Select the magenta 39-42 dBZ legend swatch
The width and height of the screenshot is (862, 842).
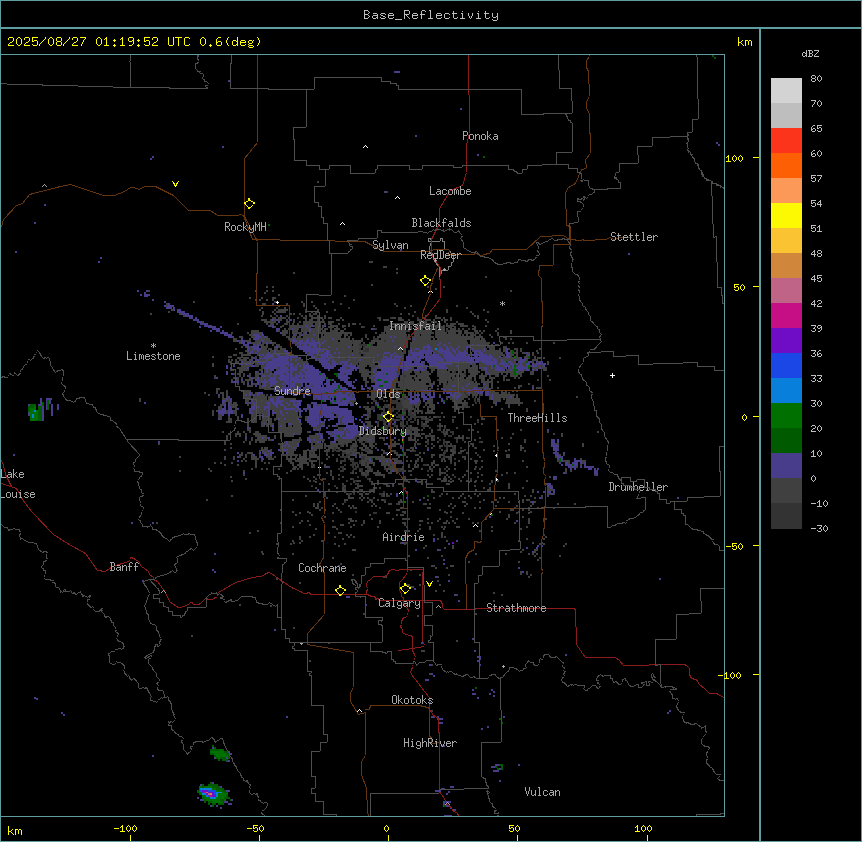click(786, 315)
